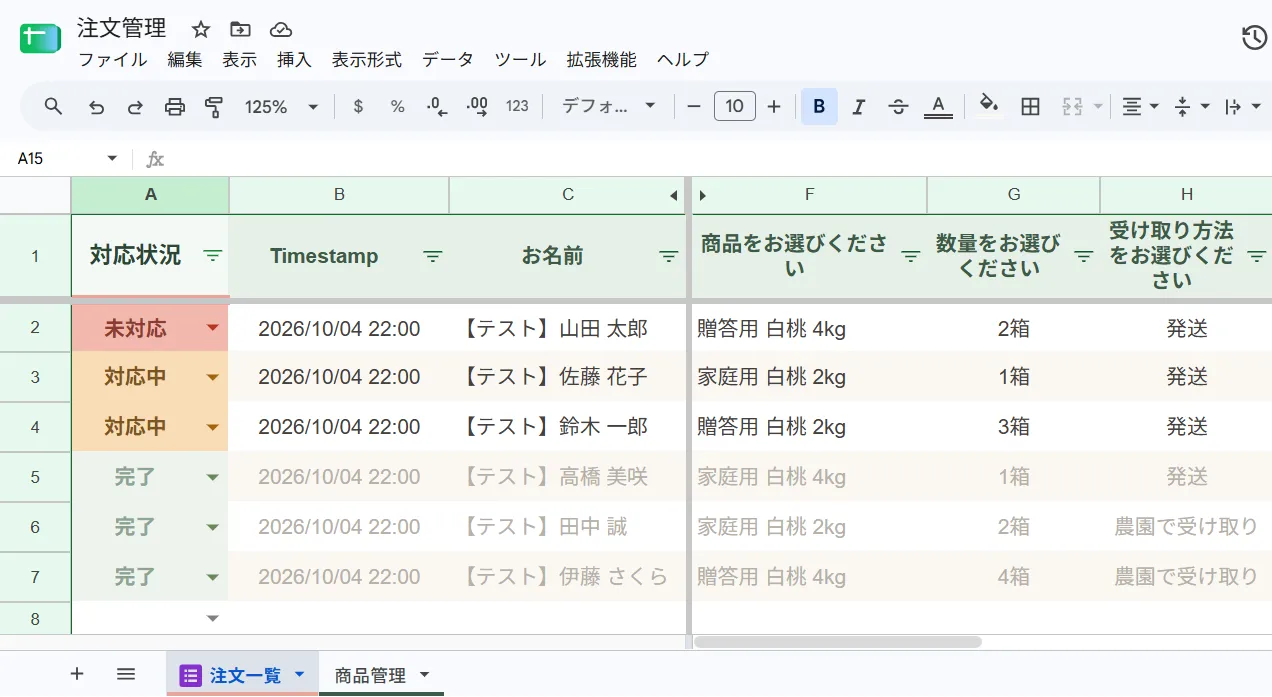Open status dropdown in row 3
Viewport: 1272px width, 697px height.
coord(212,377)
